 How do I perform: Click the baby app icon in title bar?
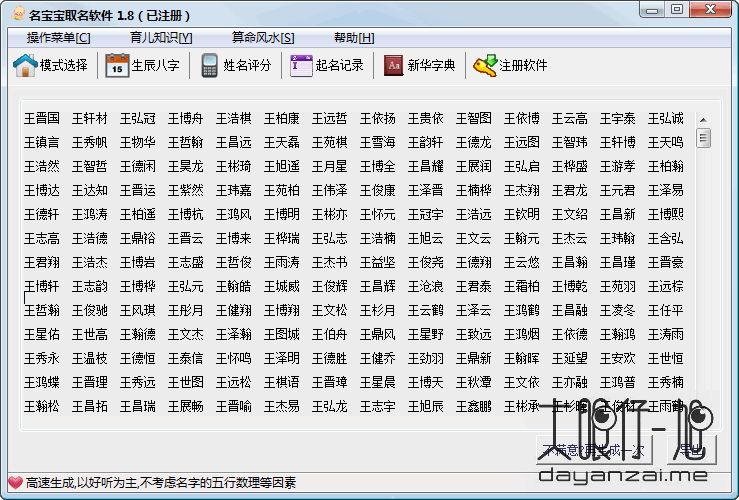[18, 14]
